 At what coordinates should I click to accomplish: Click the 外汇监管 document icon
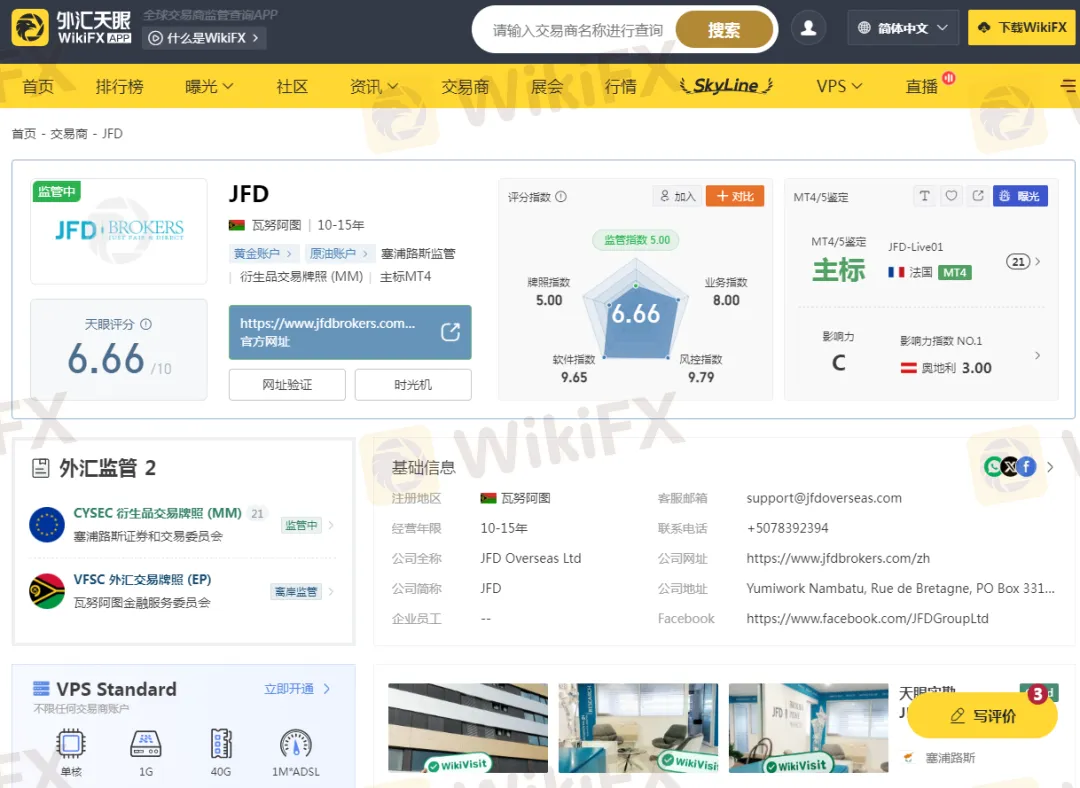[x=41, y=468]
